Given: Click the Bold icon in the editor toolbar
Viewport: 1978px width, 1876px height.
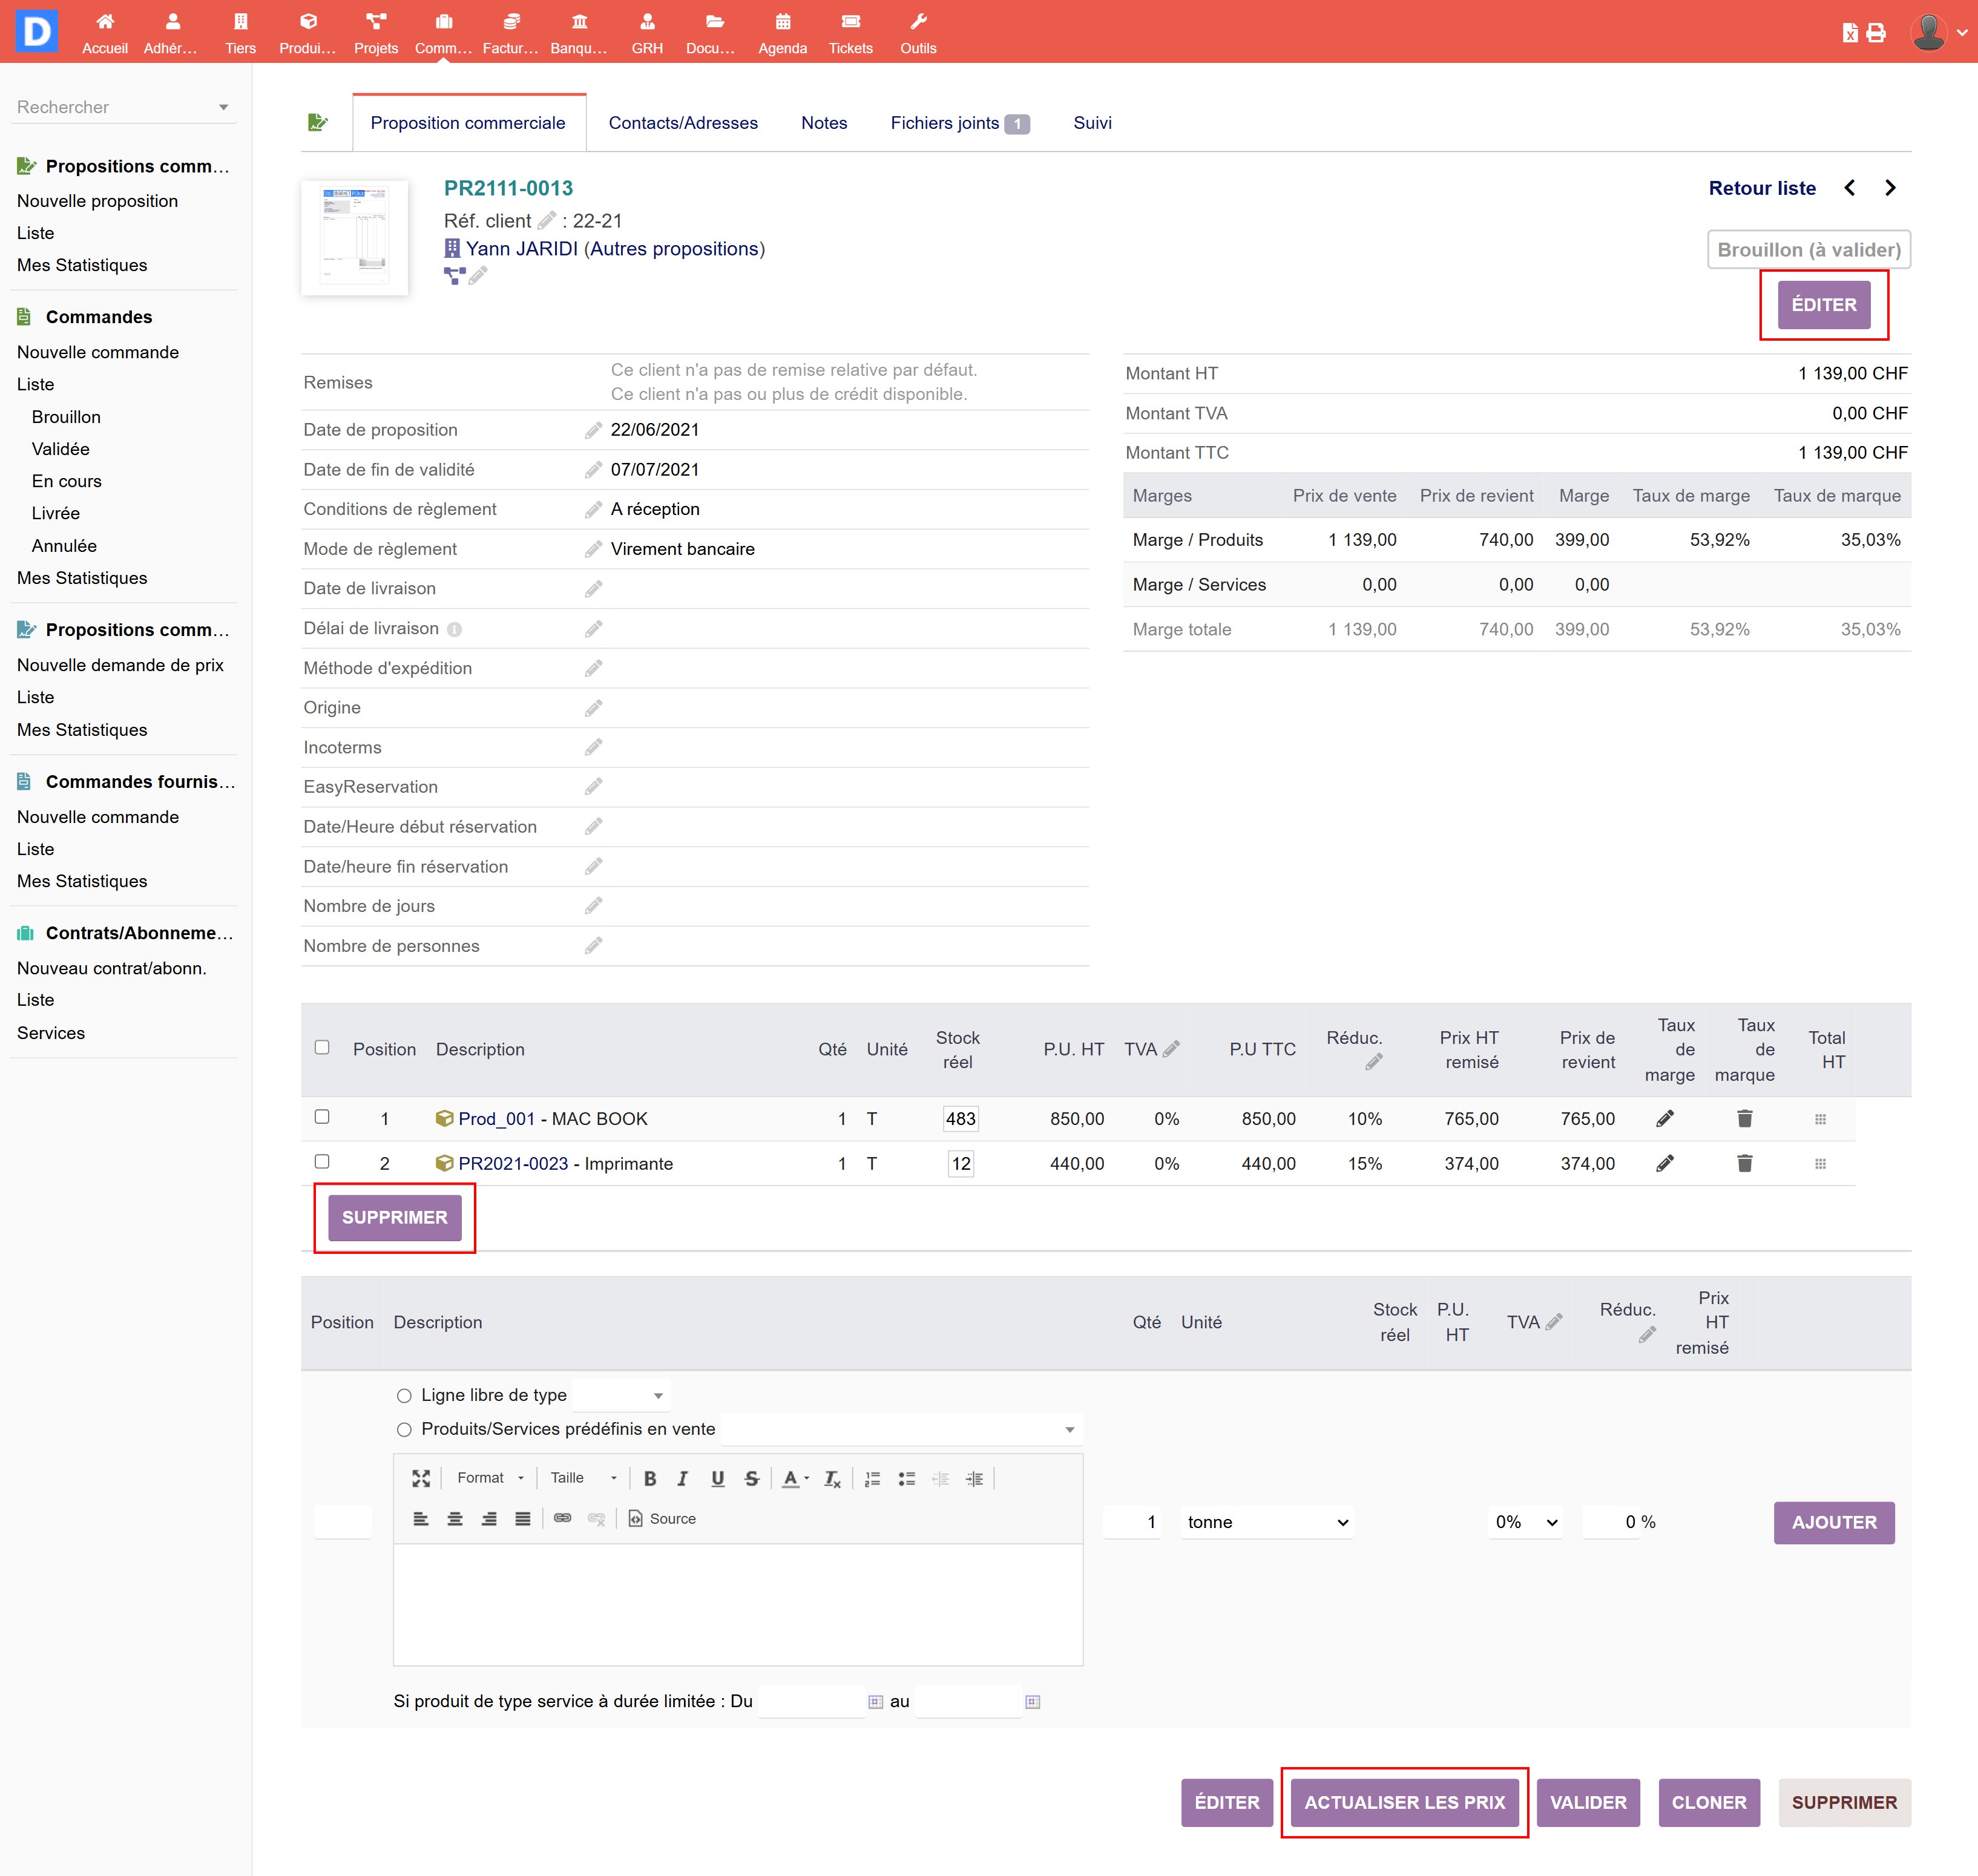Looking at the screenshot, I should point(650,1478).
